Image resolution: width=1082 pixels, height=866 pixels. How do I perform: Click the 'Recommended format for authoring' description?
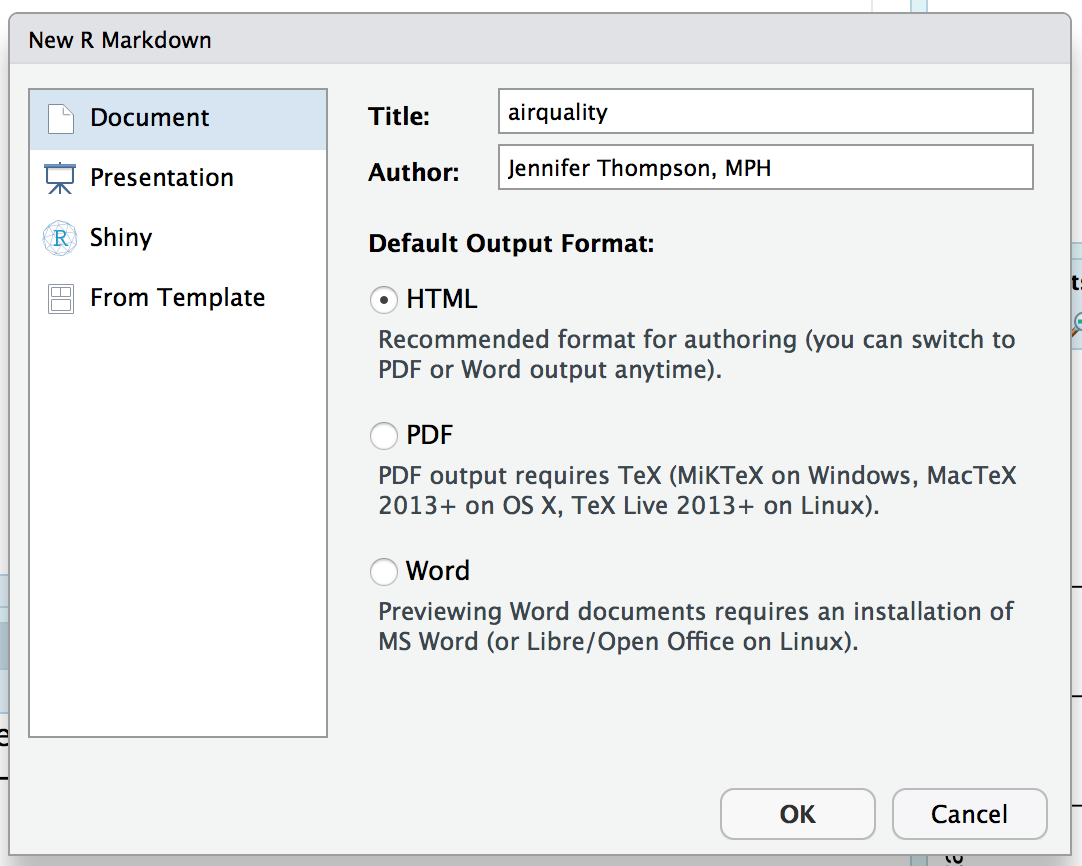tap(697, 355)
